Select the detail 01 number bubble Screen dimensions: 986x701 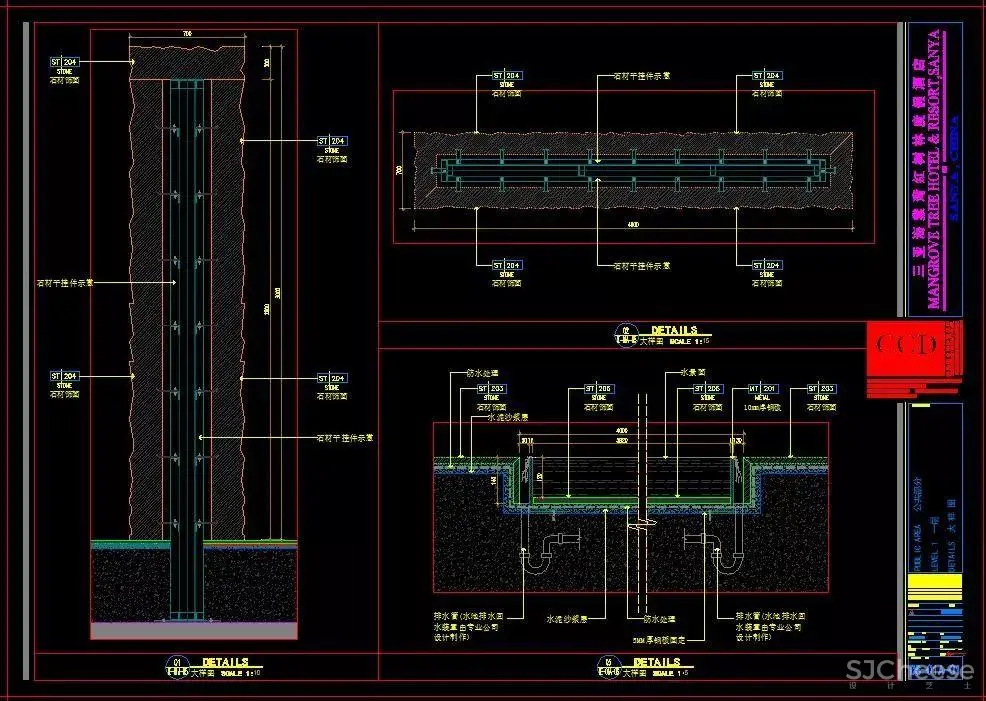click(x=176, y=665)
